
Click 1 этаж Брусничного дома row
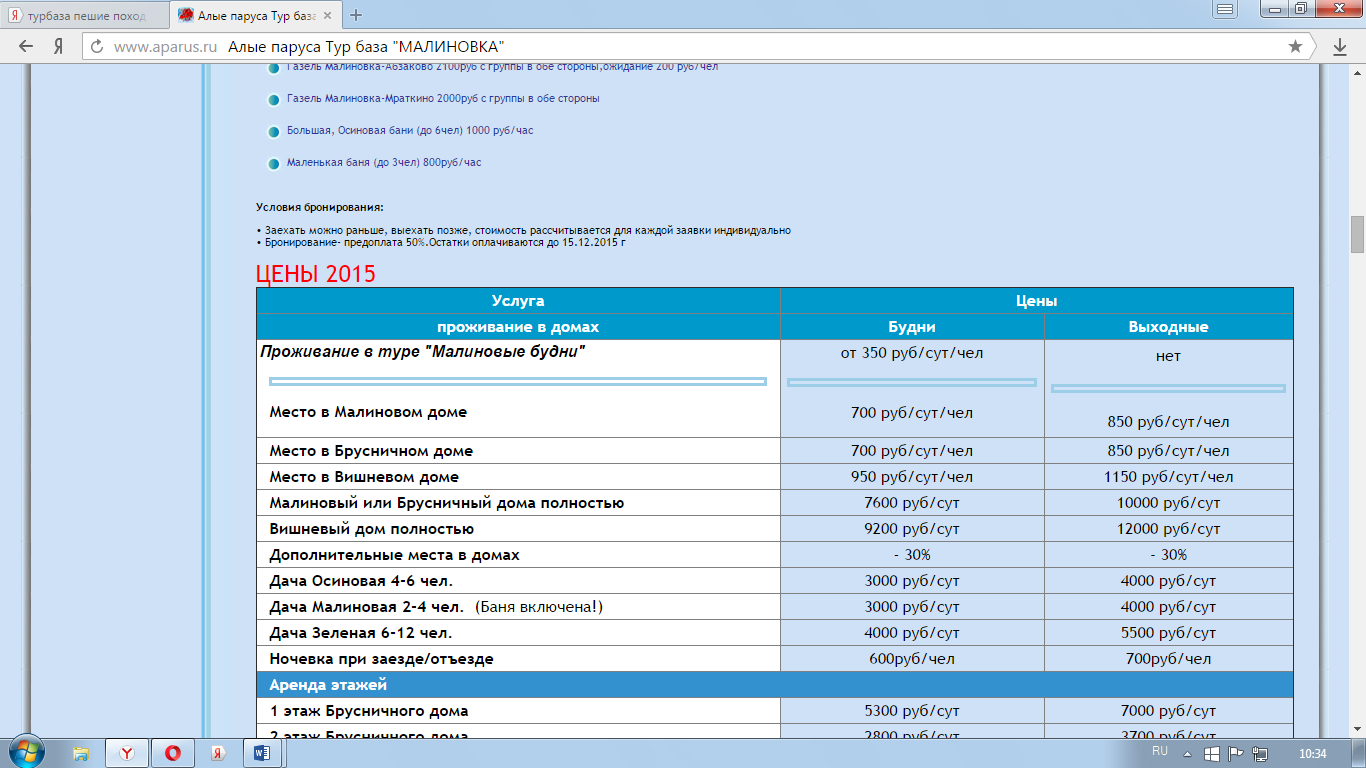pos(518,711)
